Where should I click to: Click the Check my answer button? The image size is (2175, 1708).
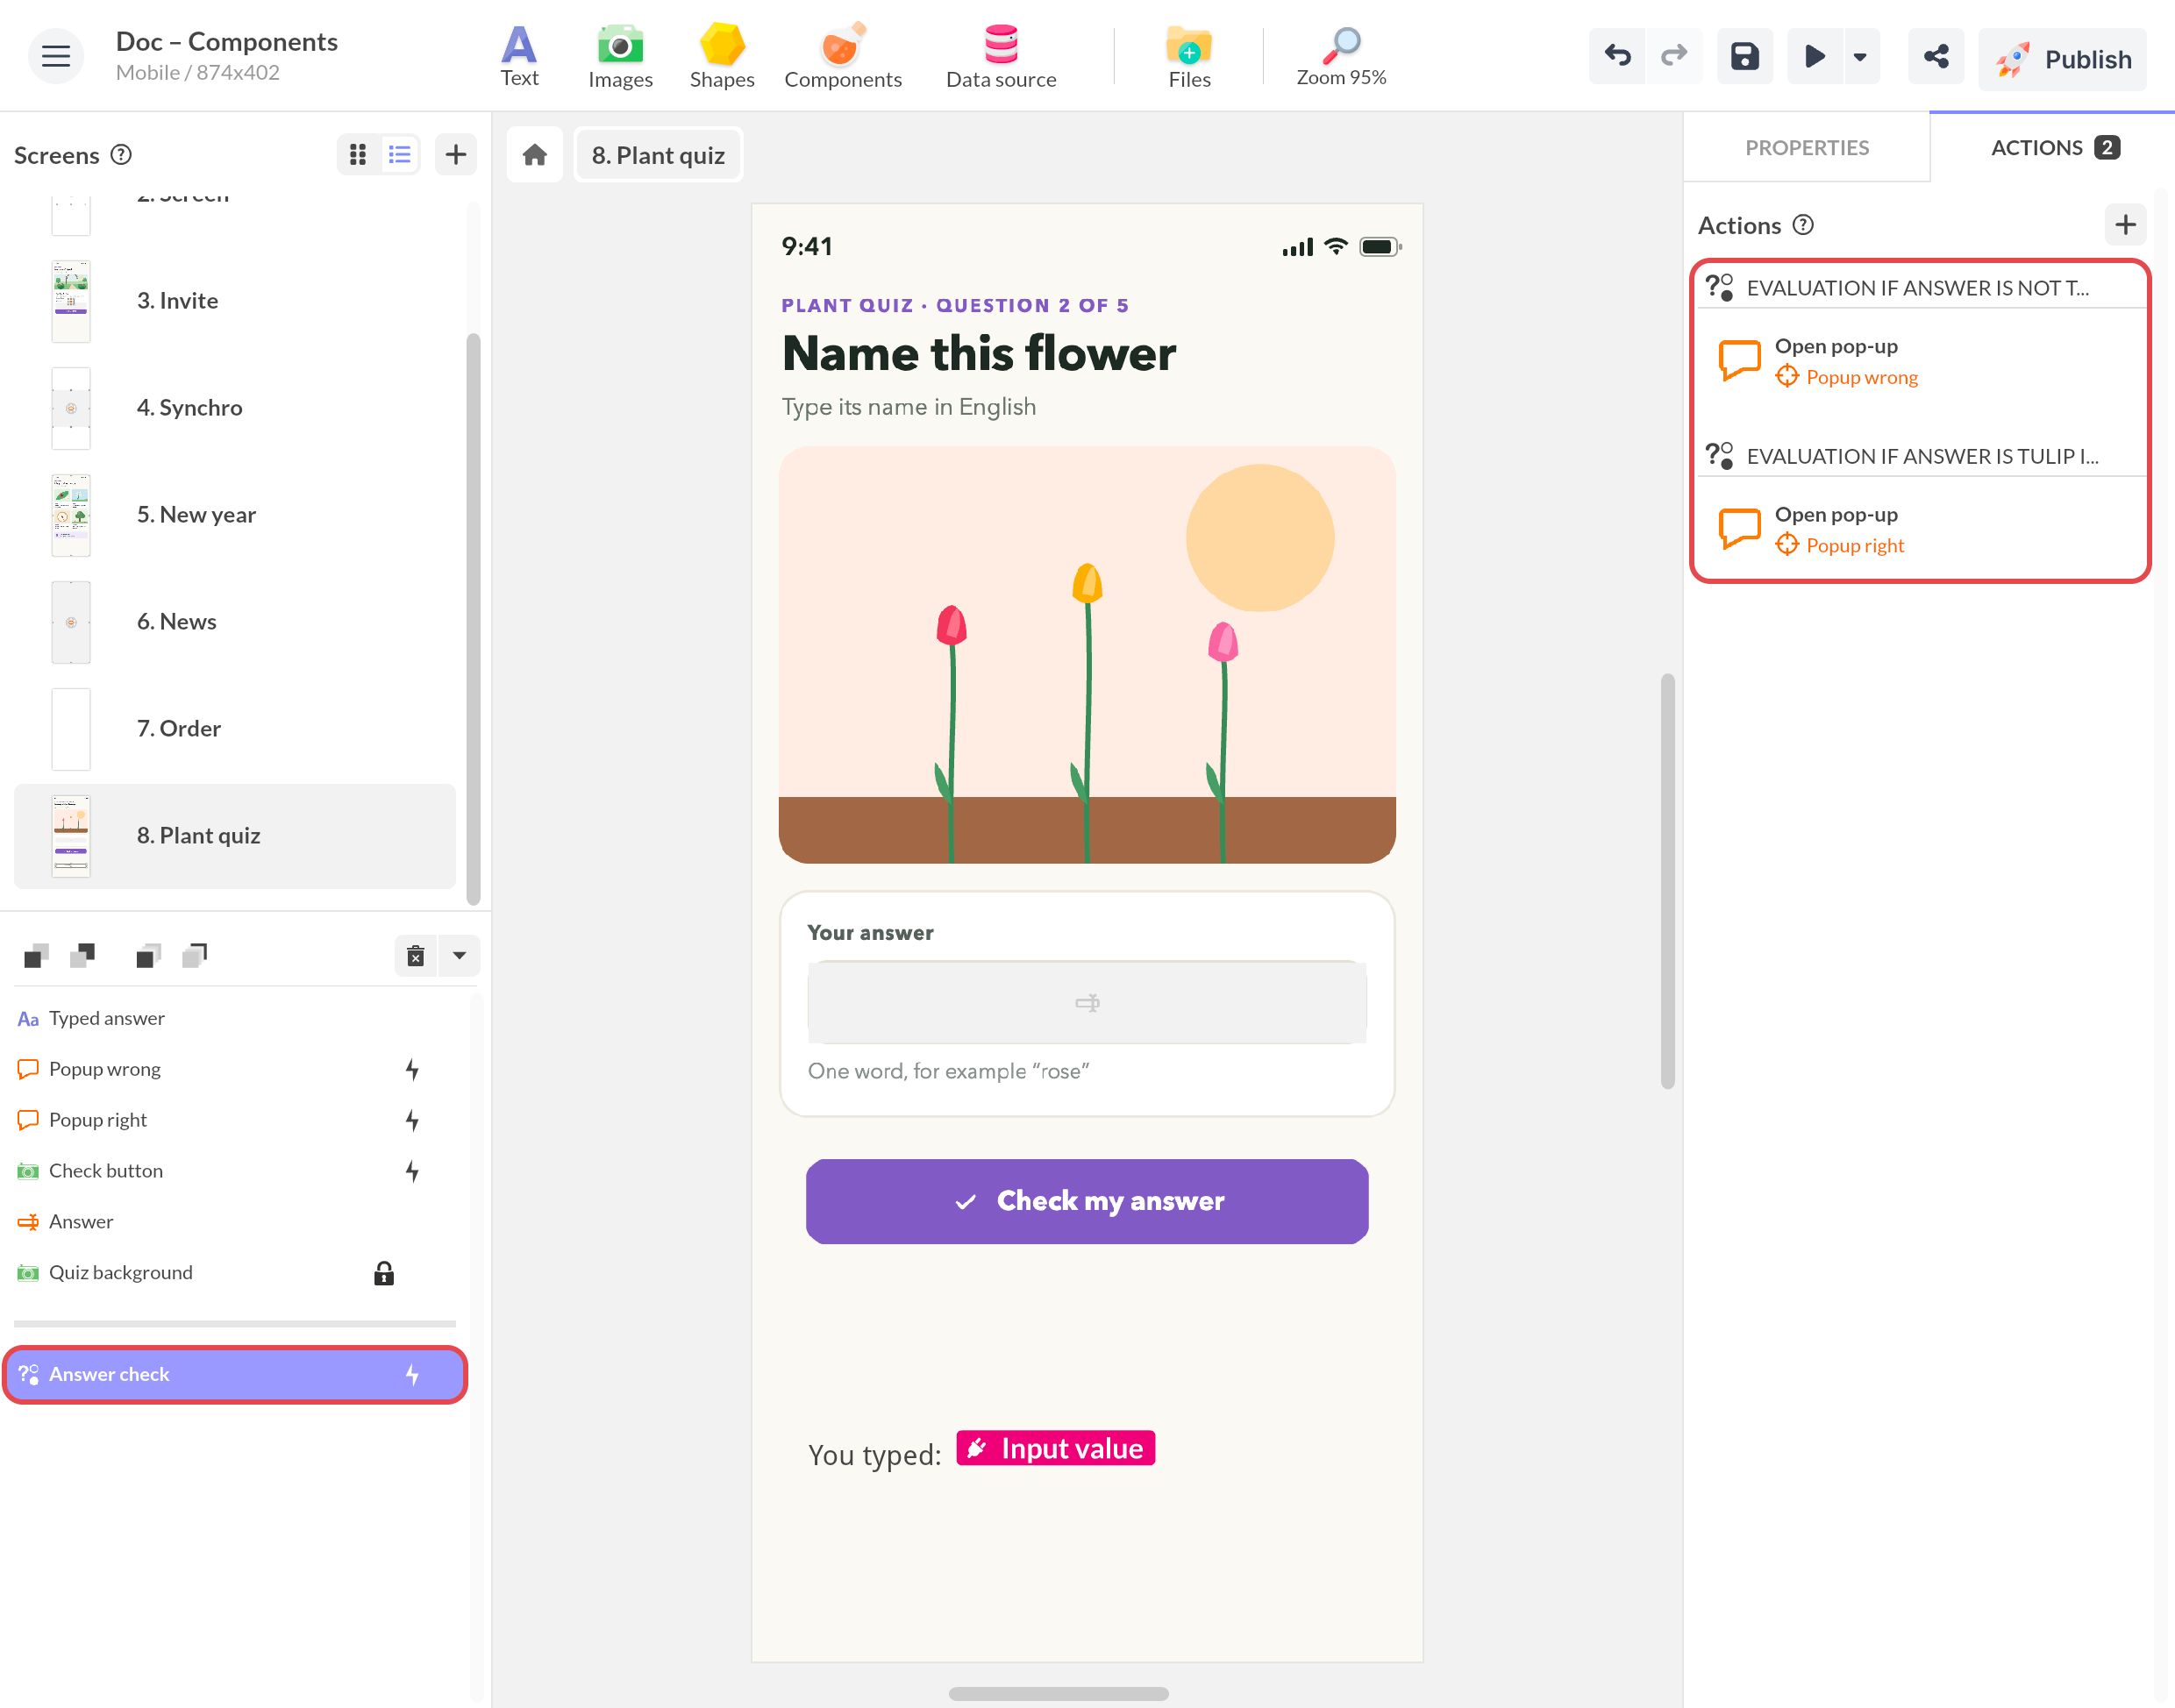tap(1087, 1201)
